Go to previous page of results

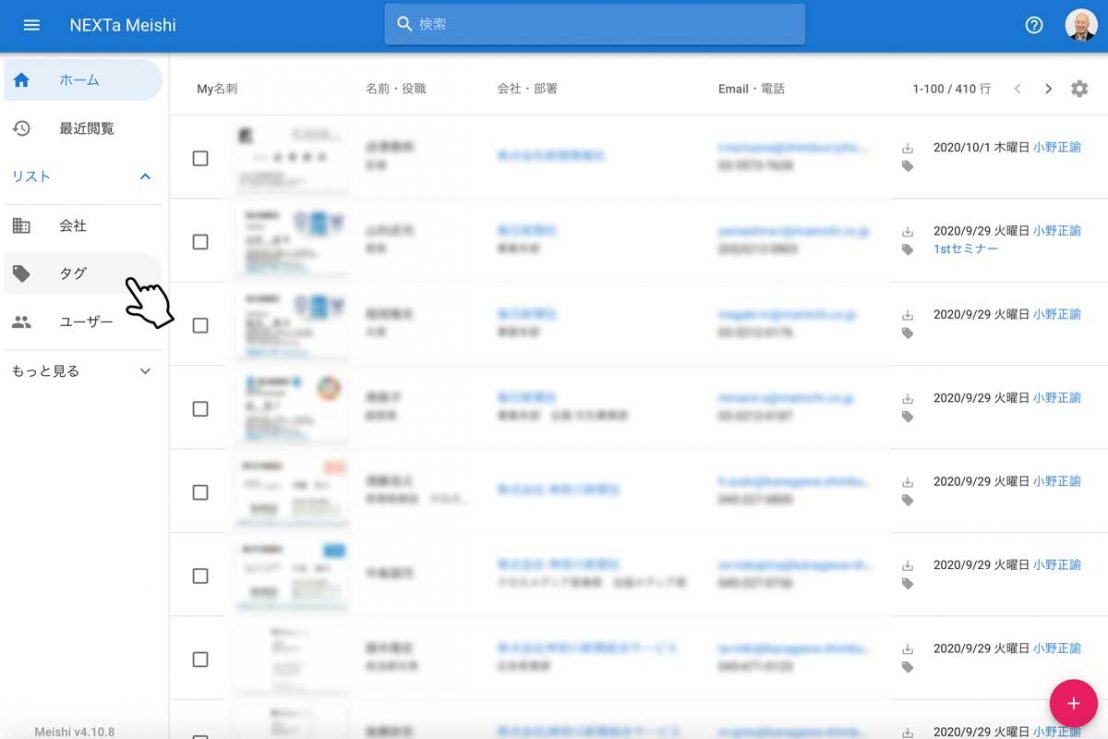(x=1018, y=89)
